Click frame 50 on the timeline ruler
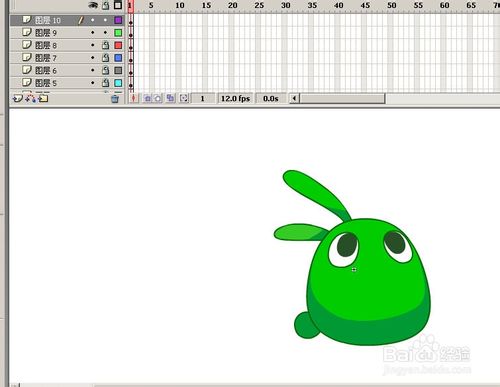 tap(391, 5)
